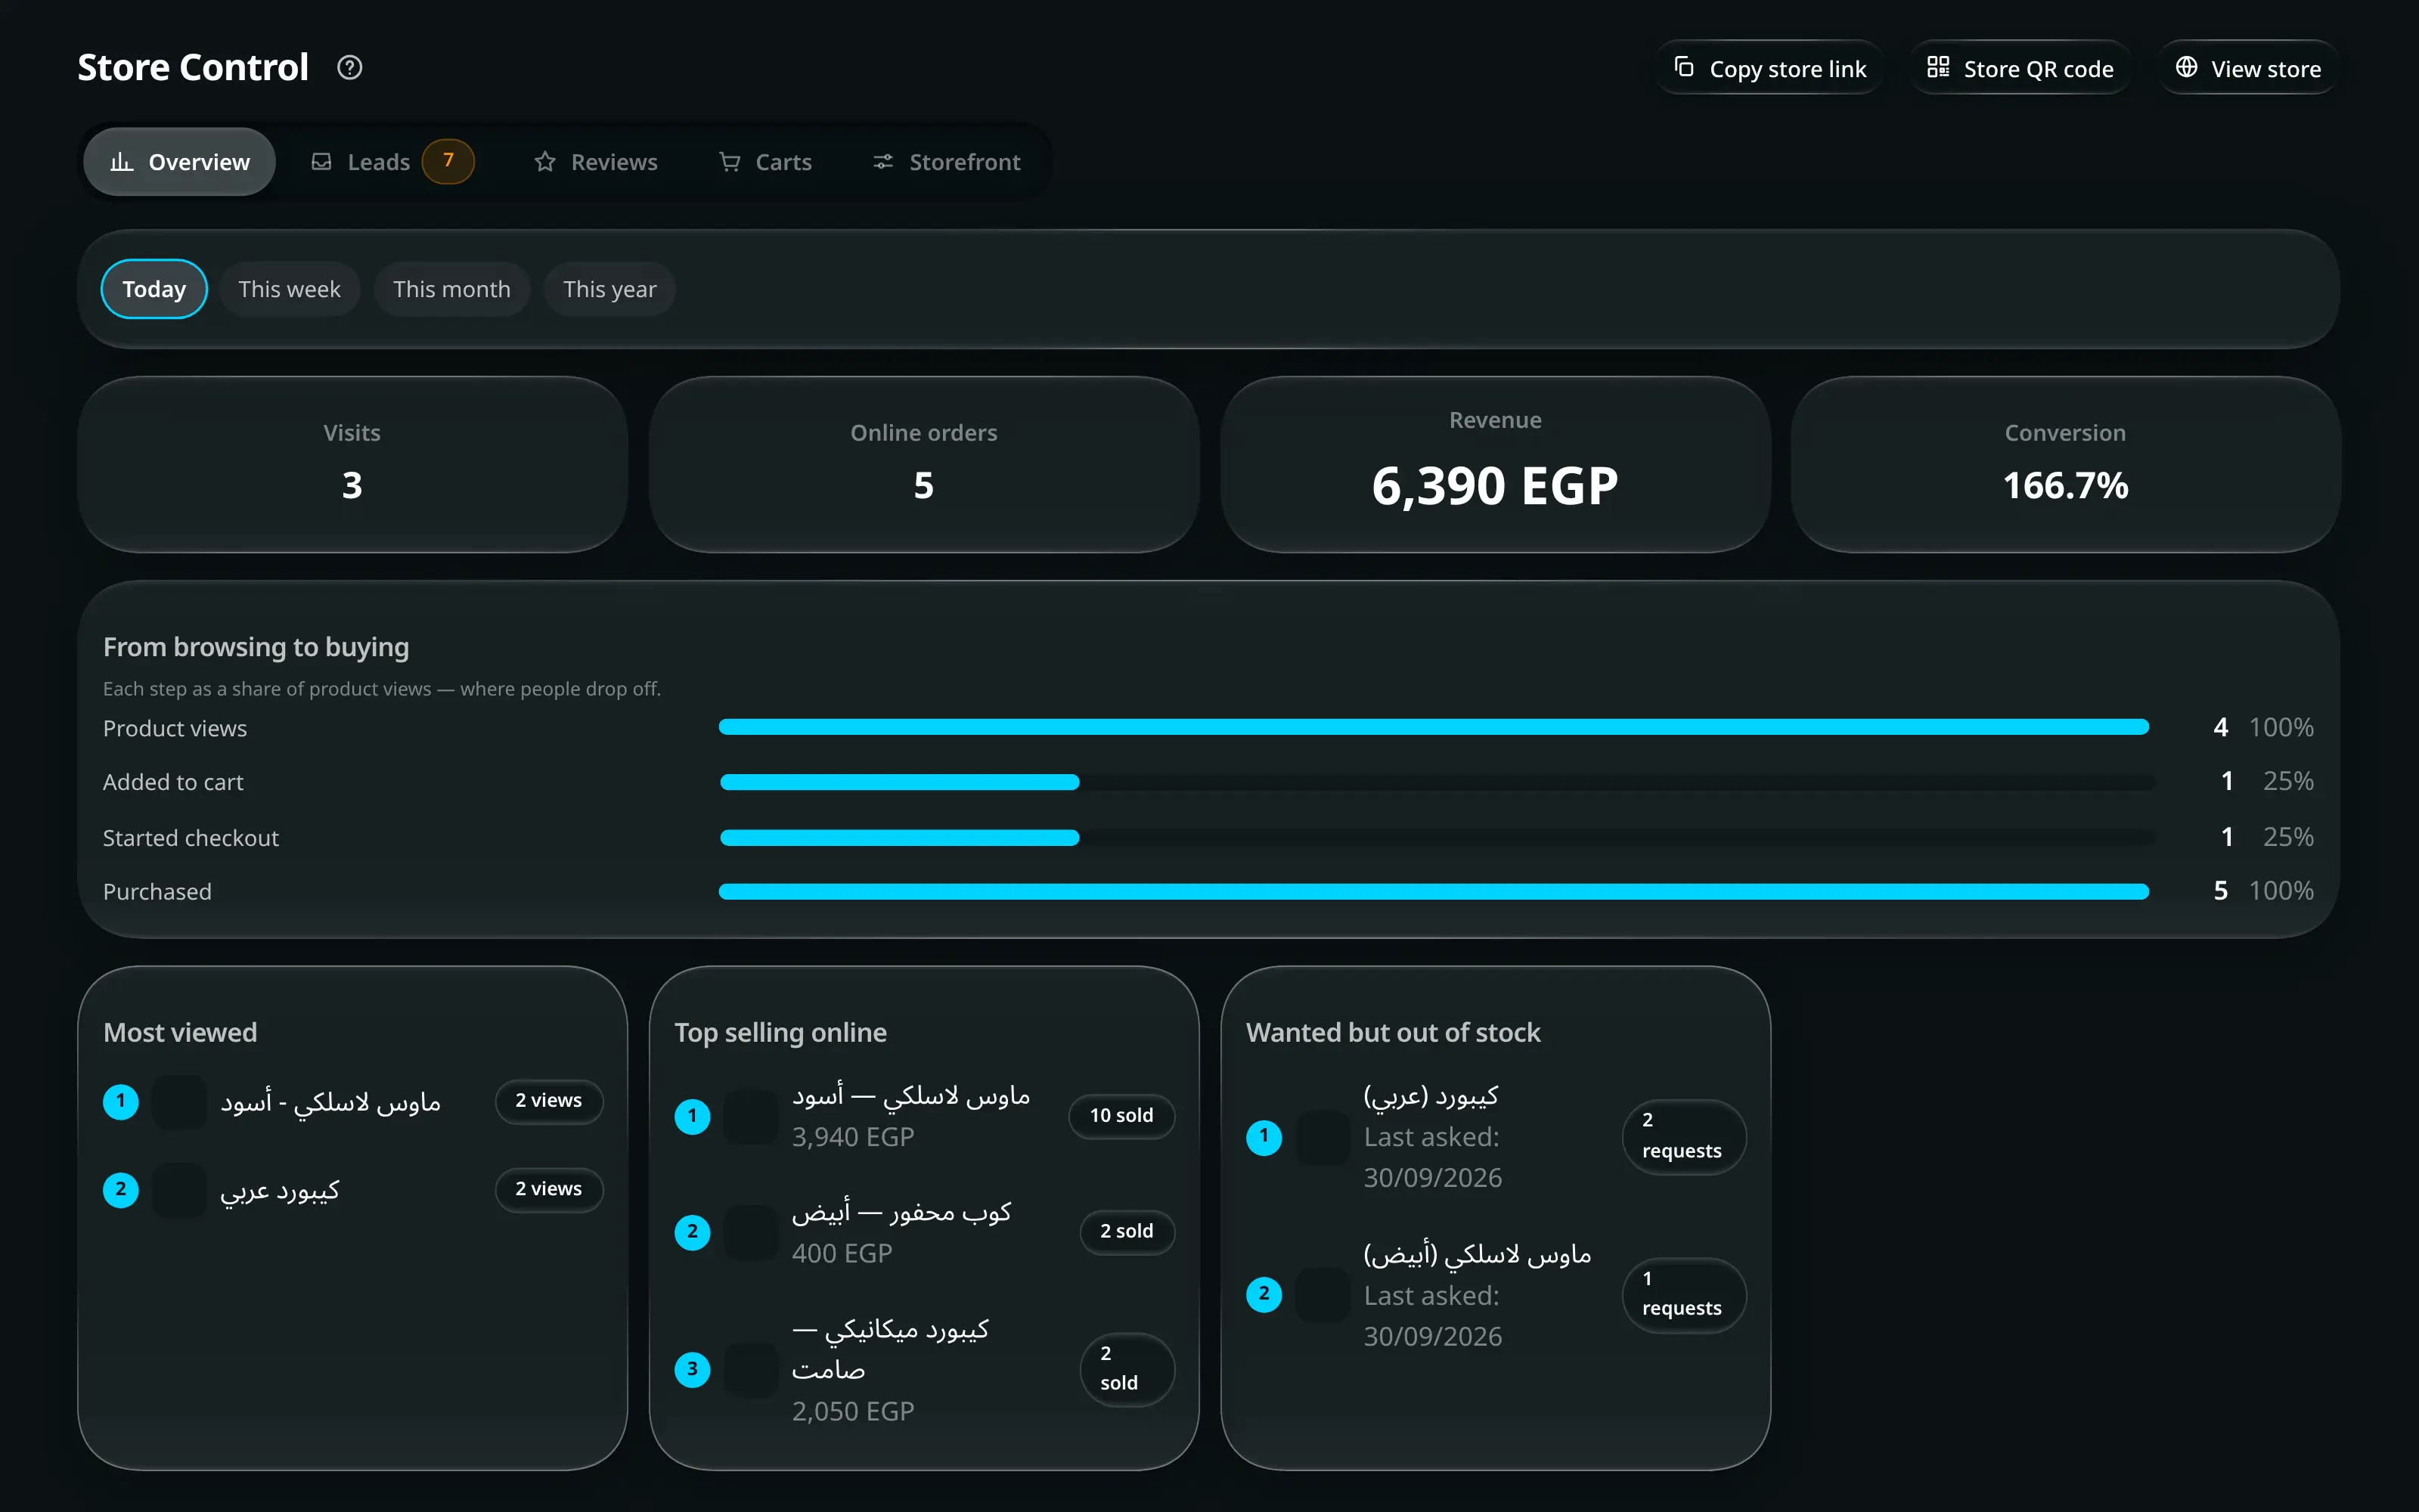This screenshot has width=2419, height=1512.
Task: Click 'Top selling online' heading
Action: coord(780,1032)
